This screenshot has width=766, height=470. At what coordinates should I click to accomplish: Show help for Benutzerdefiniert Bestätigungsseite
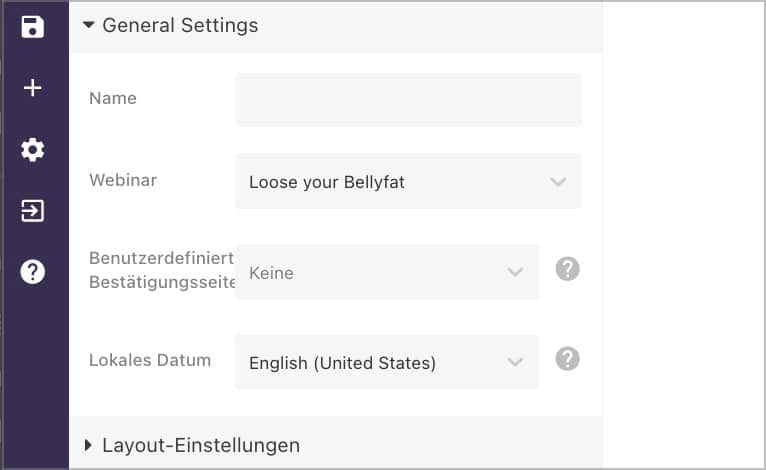[x=568, y=269]
